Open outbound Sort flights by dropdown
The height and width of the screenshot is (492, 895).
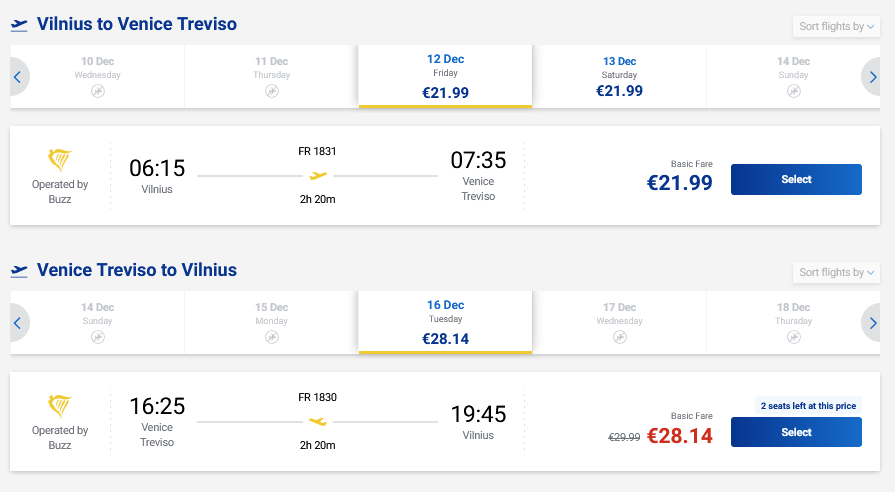(x=835, y=26)
